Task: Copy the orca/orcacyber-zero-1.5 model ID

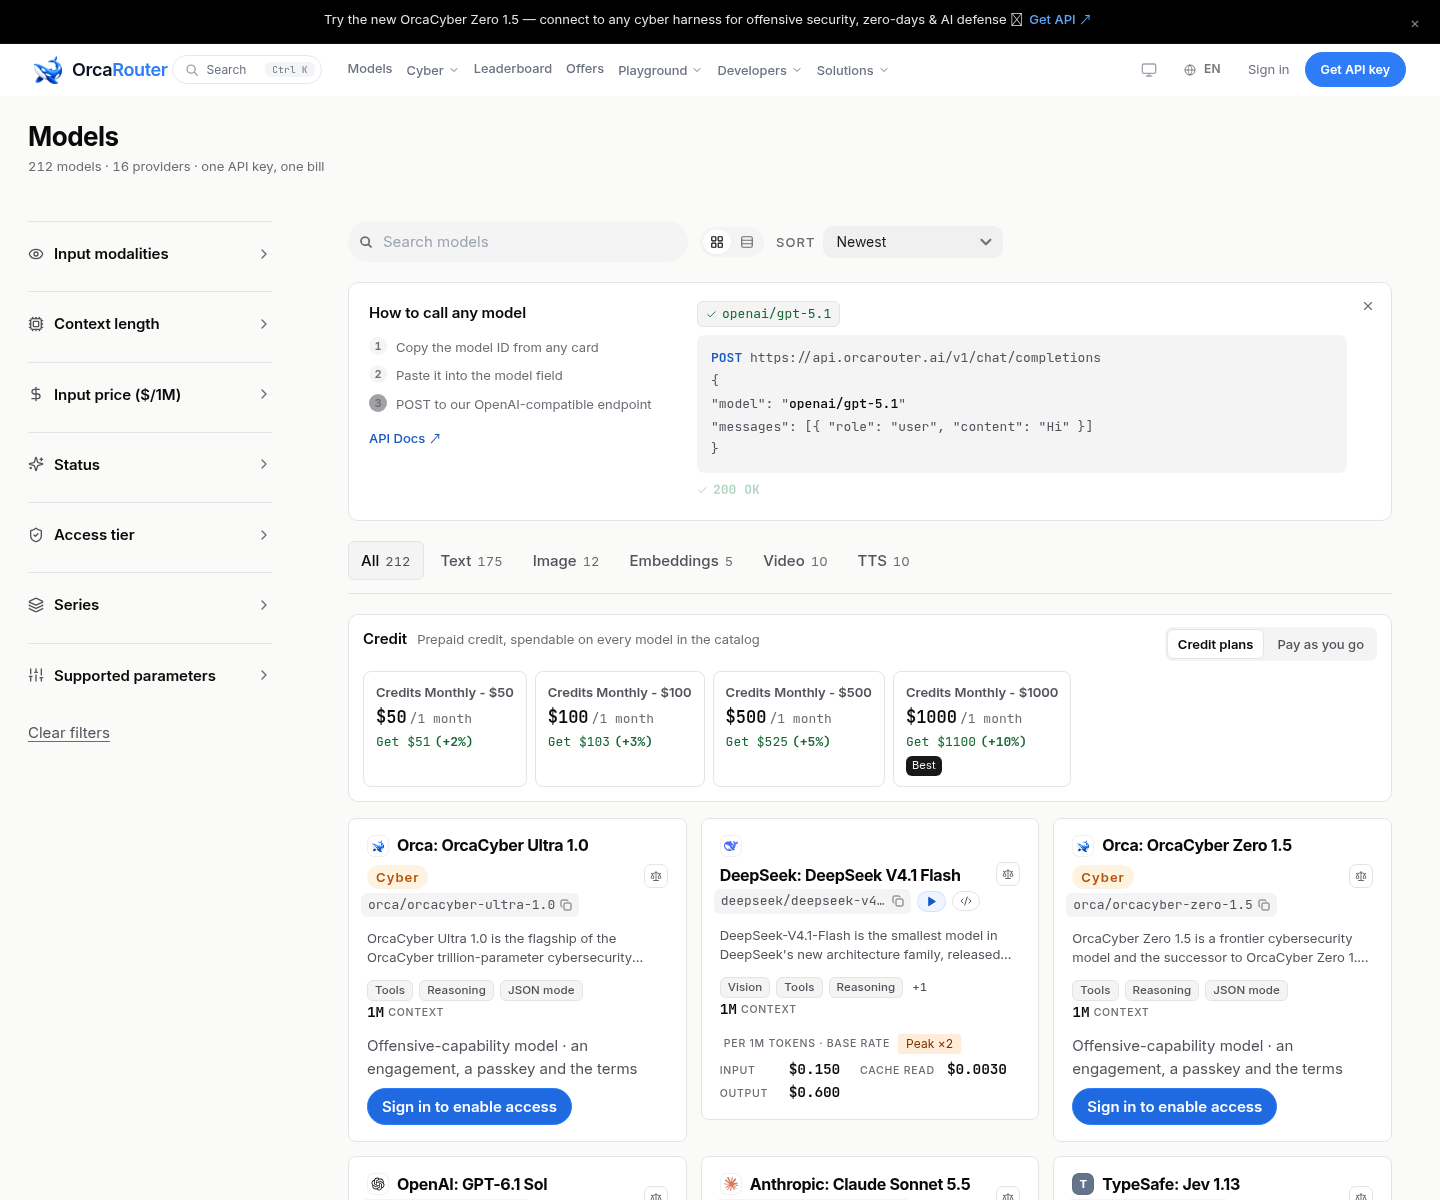Action: pyautogui.click(x=1264, y=905)
